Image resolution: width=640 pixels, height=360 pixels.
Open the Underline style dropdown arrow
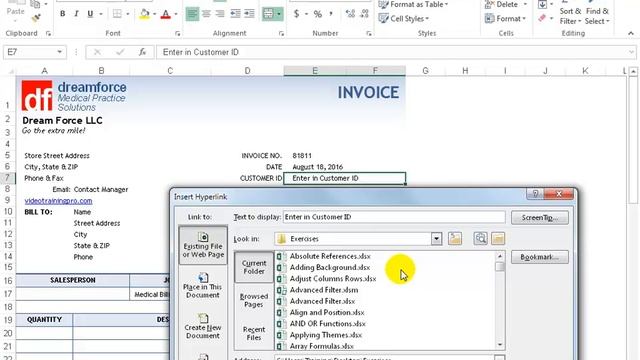(x=101, y=14)
